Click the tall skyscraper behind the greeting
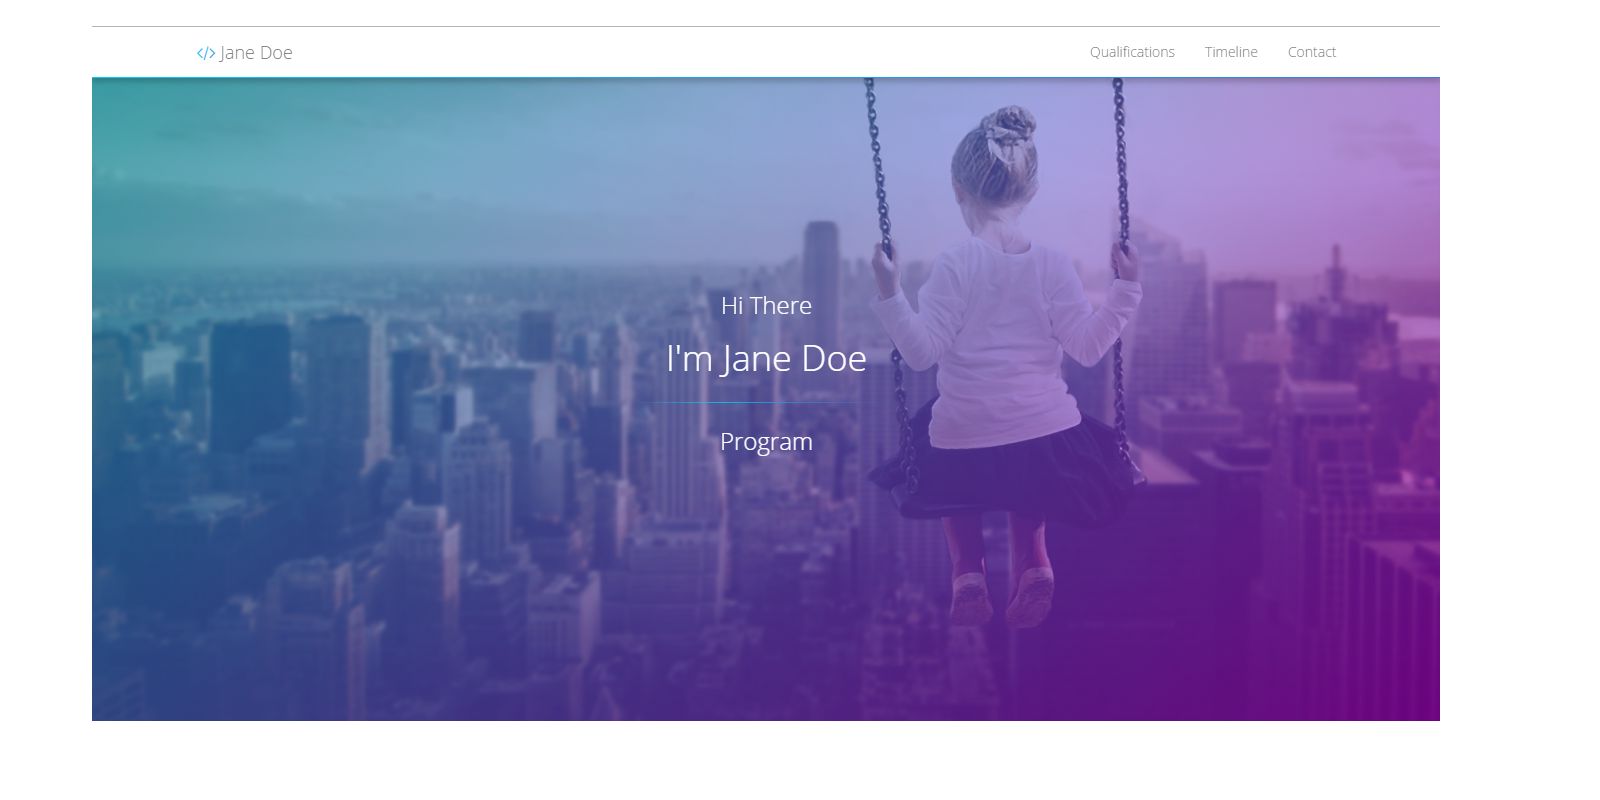The height and width of the screenshot is (800, 1600). tap(822, 260)
